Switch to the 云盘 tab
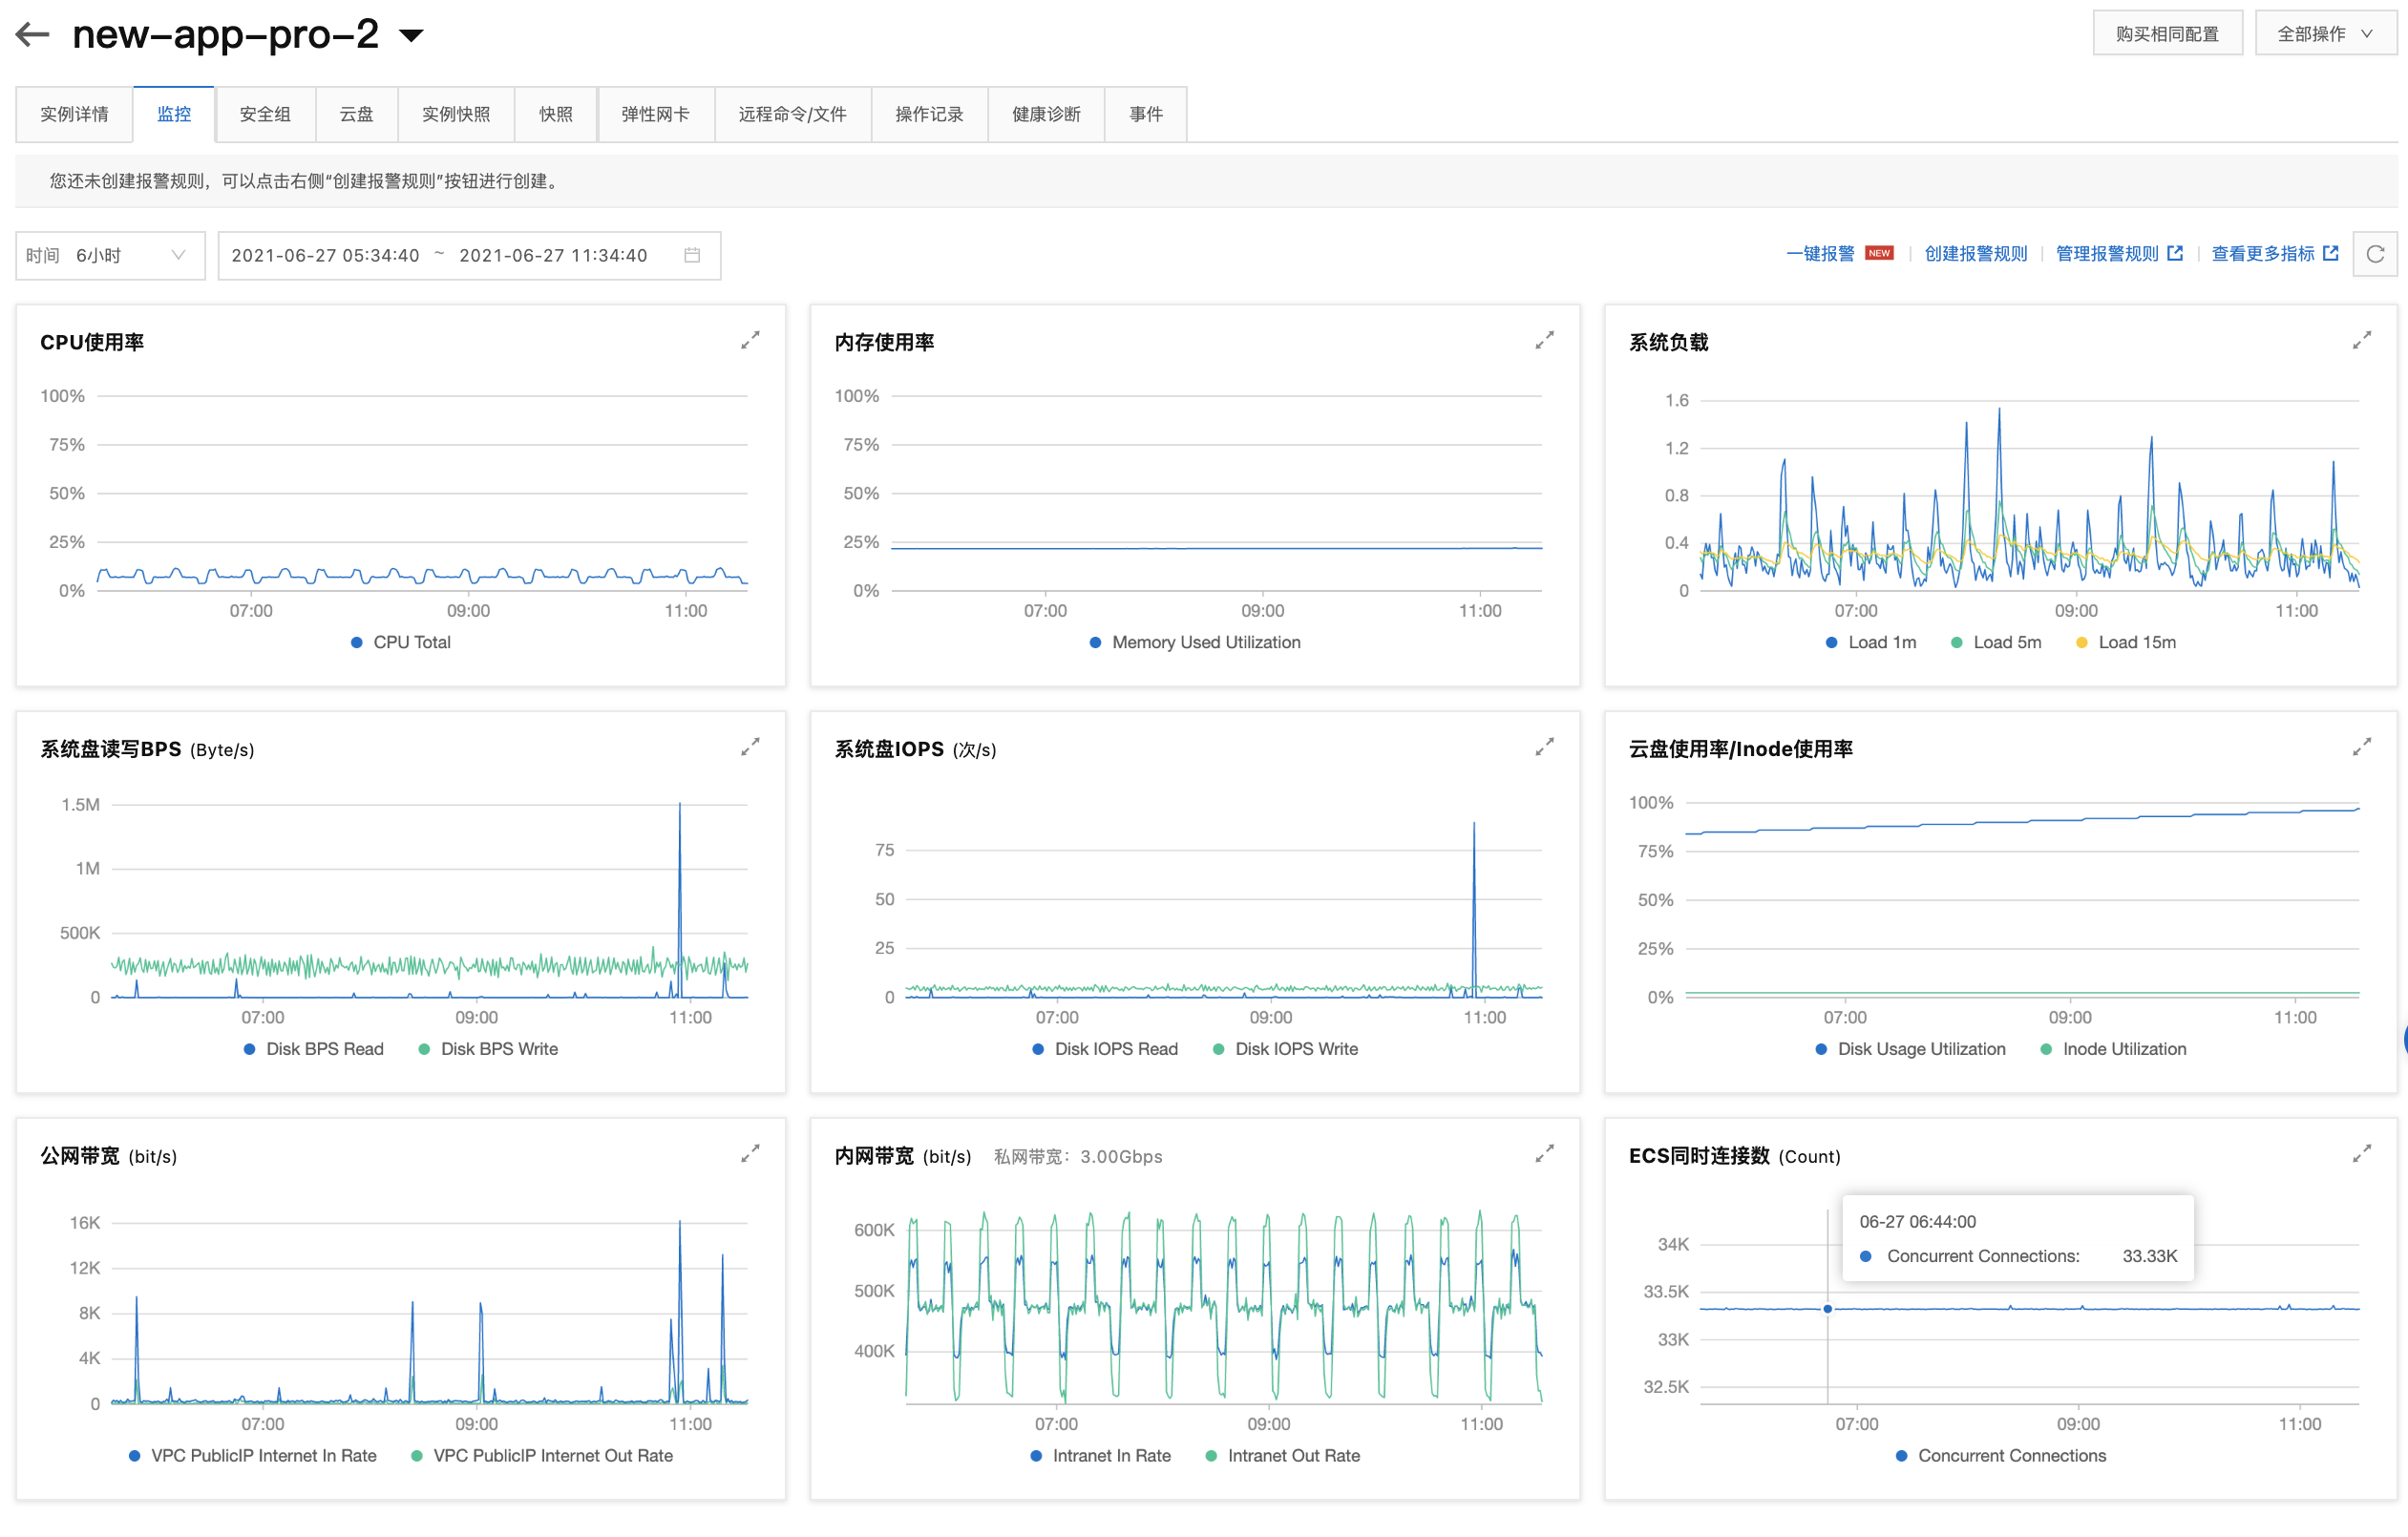Viewport: 2408px width, 1537px height. point(356,114)
